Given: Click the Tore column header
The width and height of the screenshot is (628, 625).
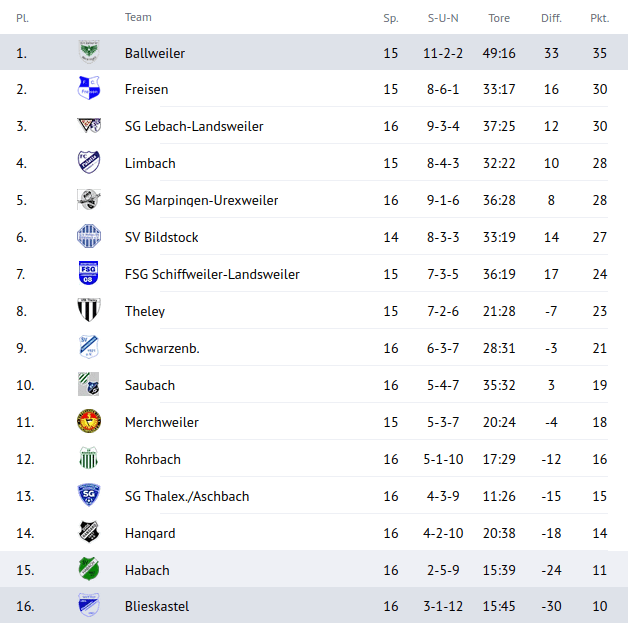Looking at the screenshot, I should [499, 18].
